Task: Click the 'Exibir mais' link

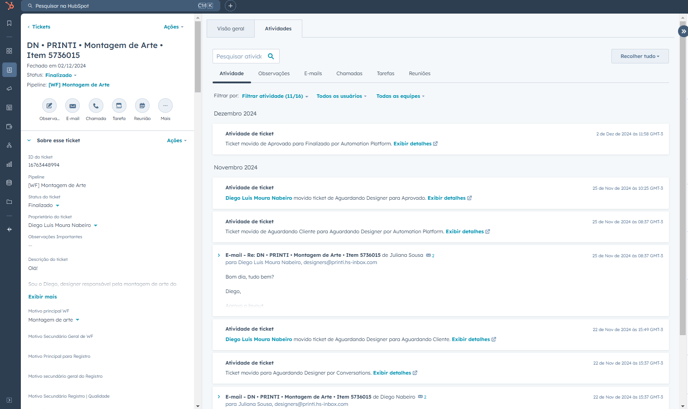Action: (x=42, y=297)
